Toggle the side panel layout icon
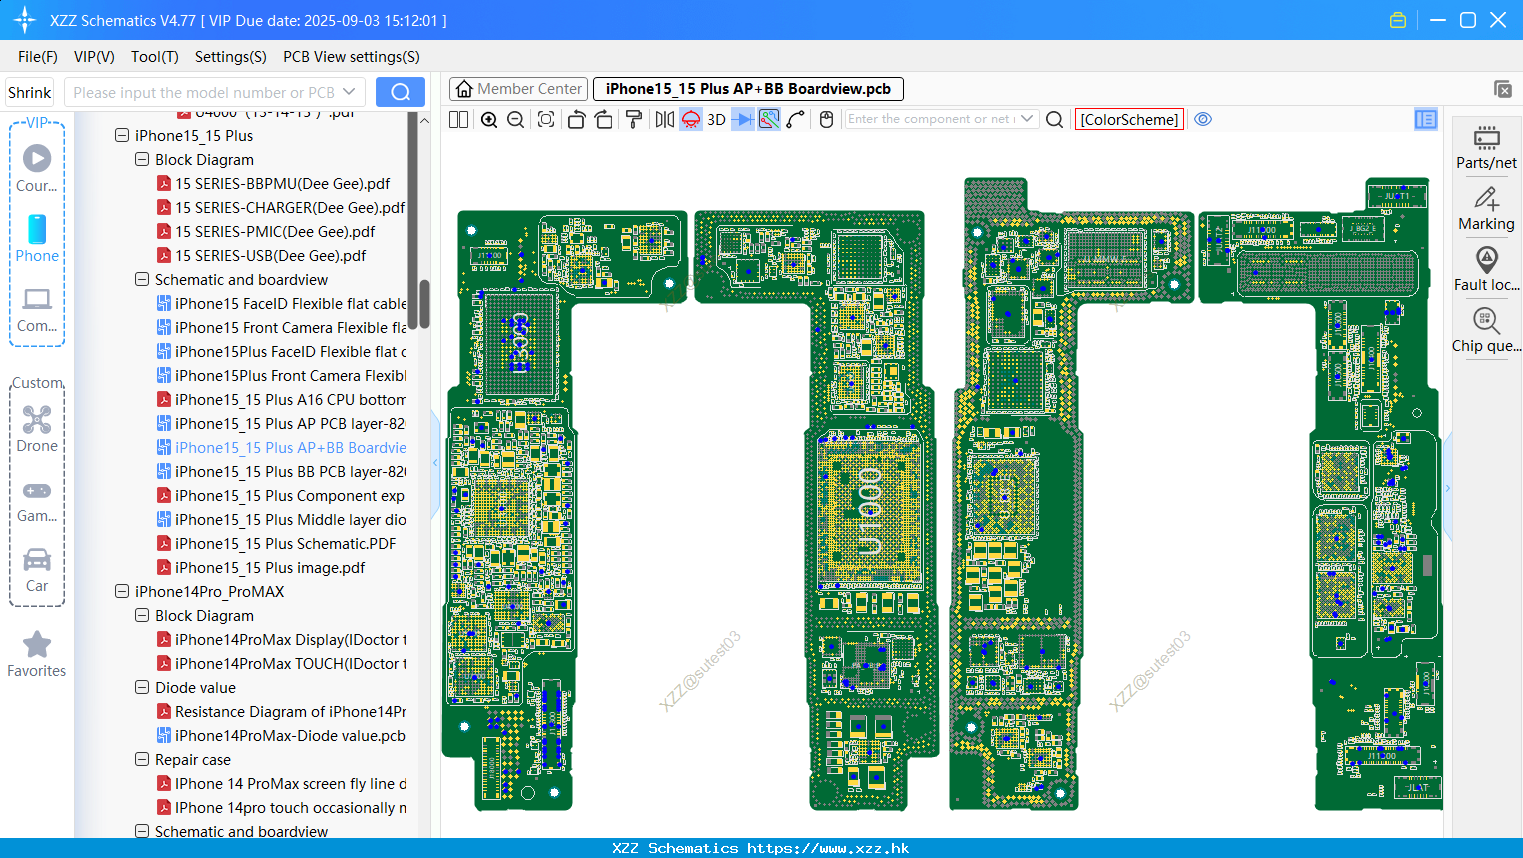This screenshot has height=858, width=1523. 1426,119
